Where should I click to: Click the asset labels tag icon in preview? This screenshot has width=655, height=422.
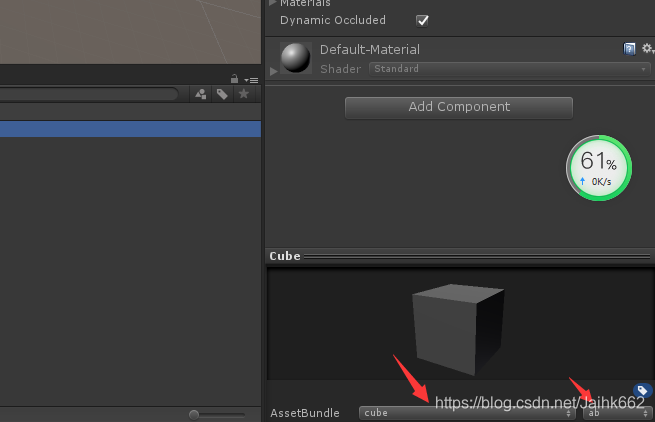[642, 391]
